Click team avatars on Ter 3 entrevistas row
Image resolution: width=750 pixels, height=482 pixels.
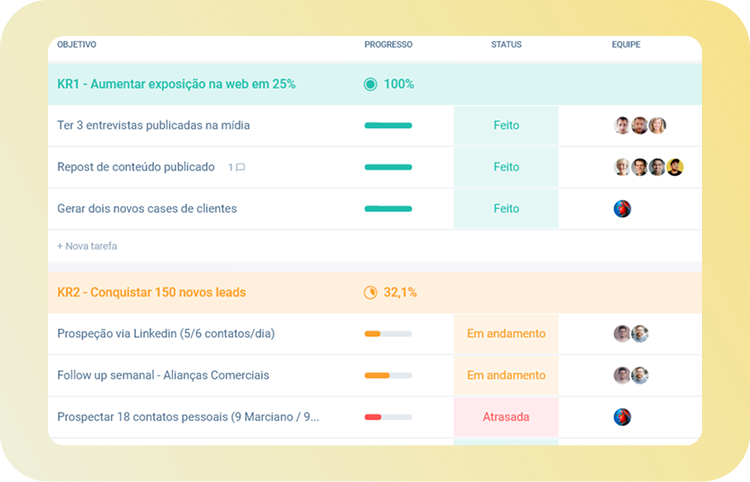639,126
